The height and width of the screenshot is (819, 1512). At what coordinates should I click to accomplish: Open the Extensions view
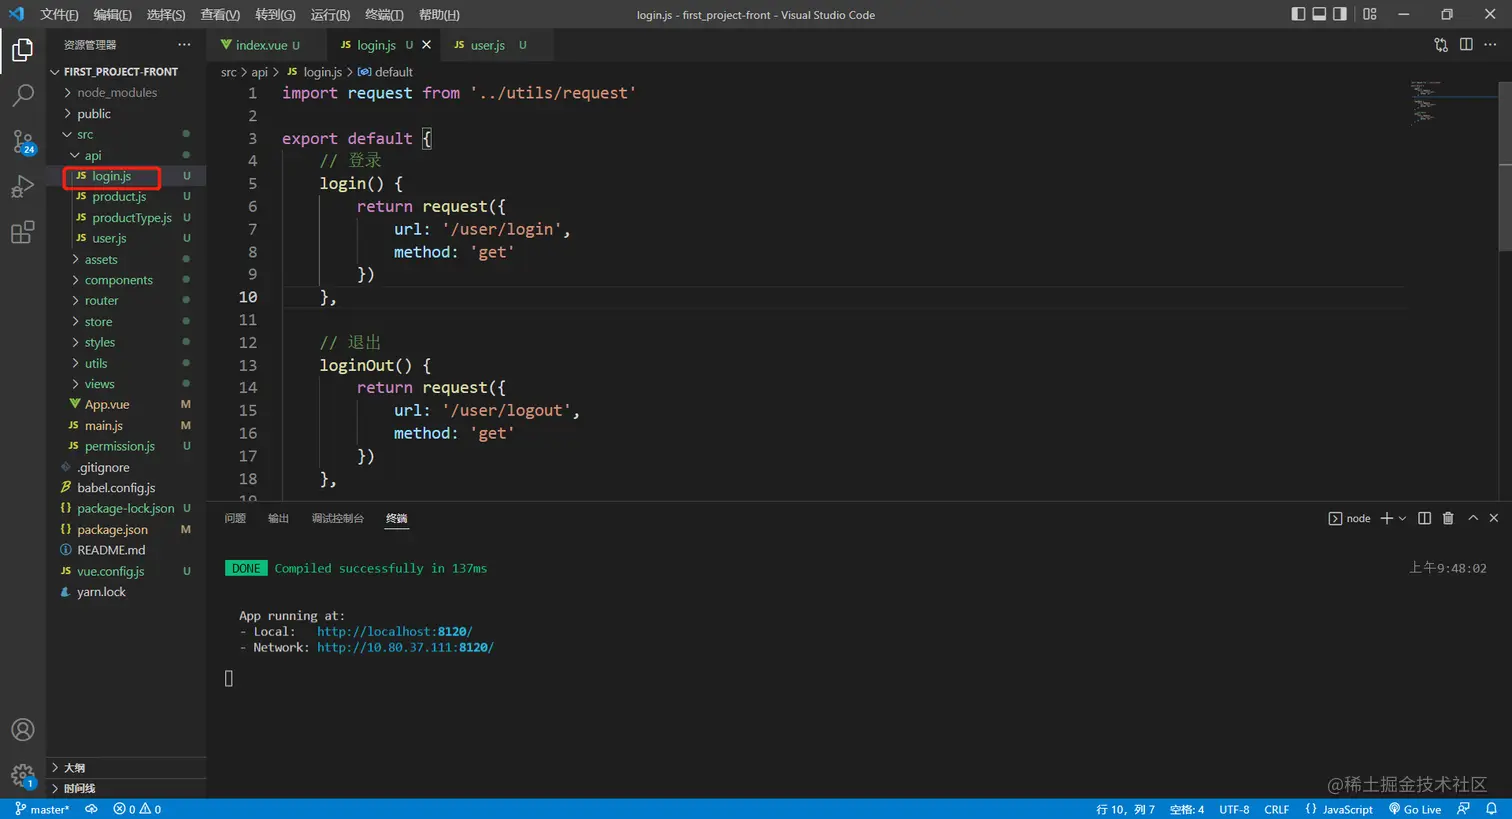click(x=22, y=233)
